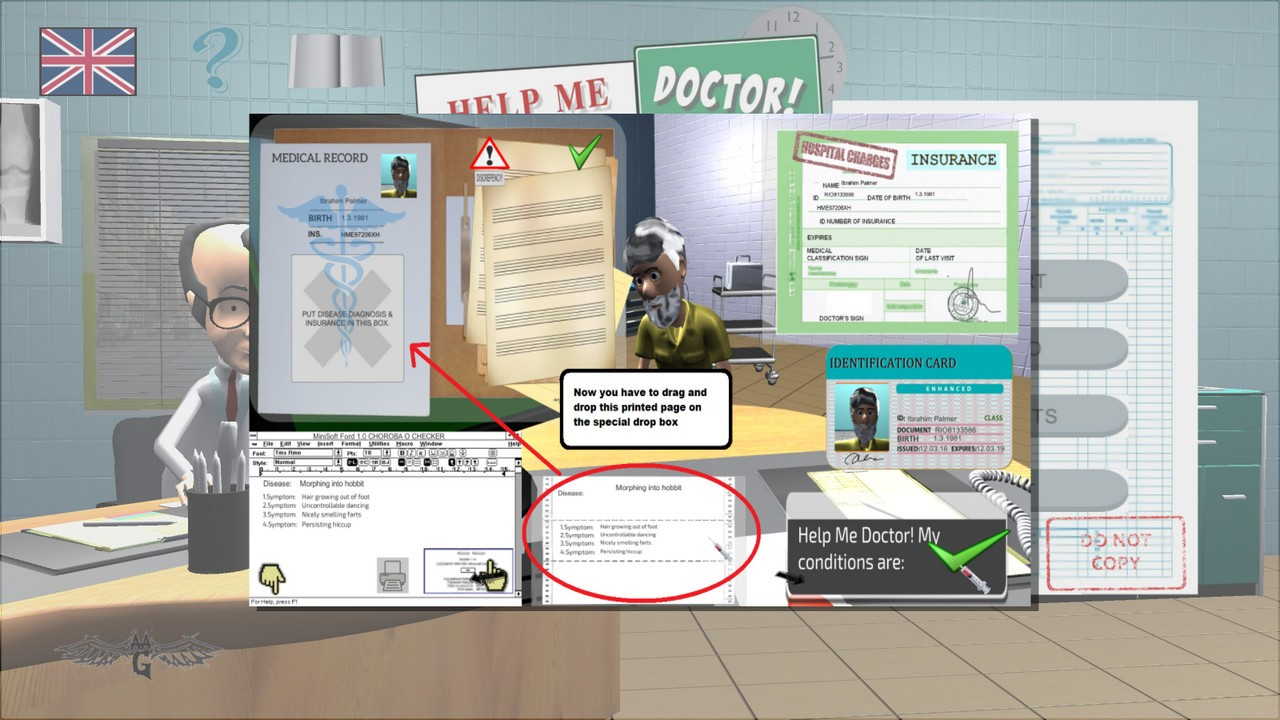Viewport: 1280px width, 720px height.
Task: Open help via the question mark icon
Action: click(x=216, y=59)
